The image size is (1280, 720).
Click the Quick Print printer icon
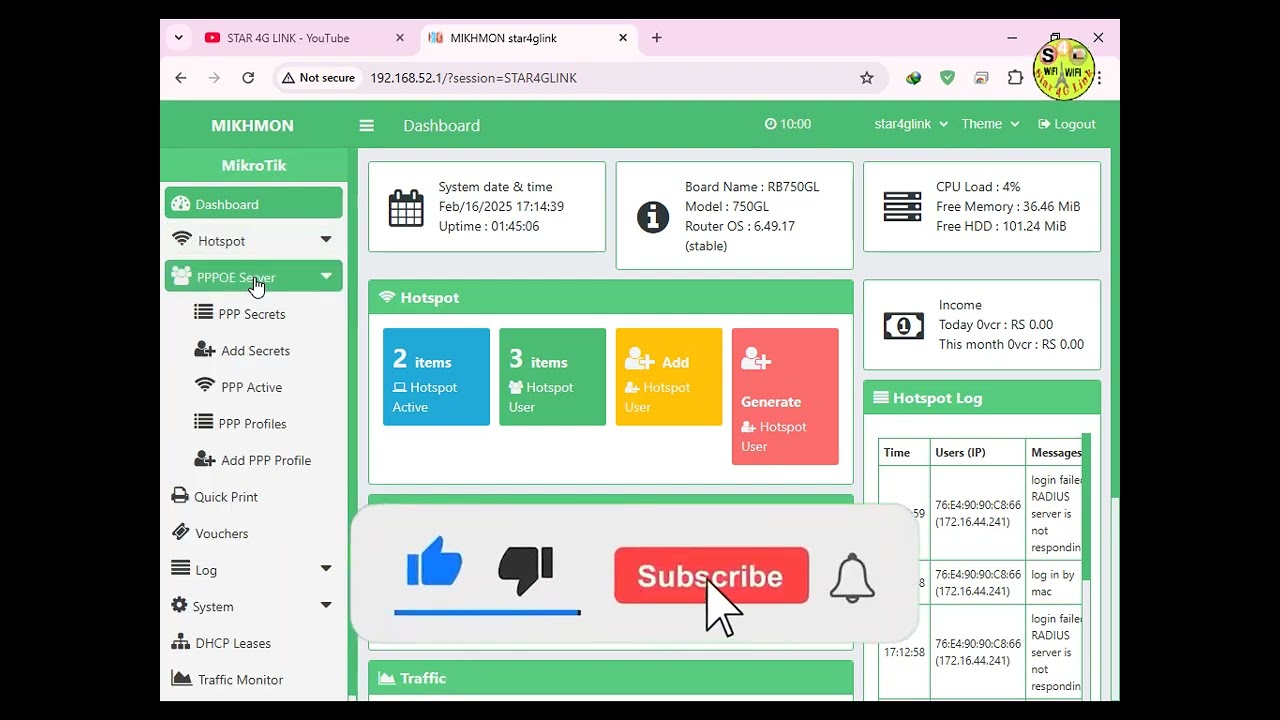180,495
